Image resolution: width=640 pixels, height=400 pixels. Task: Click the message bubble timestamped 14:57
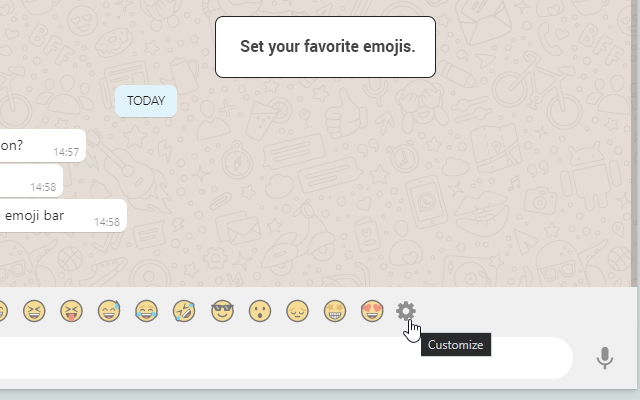40,145
